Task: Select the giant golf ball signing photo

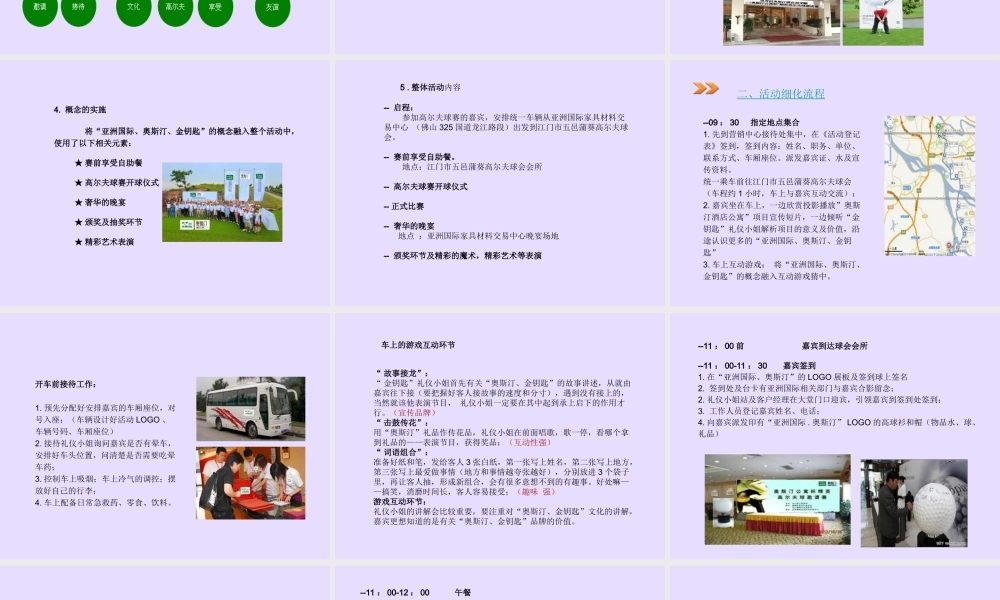Action: click(x=914, y=503)
